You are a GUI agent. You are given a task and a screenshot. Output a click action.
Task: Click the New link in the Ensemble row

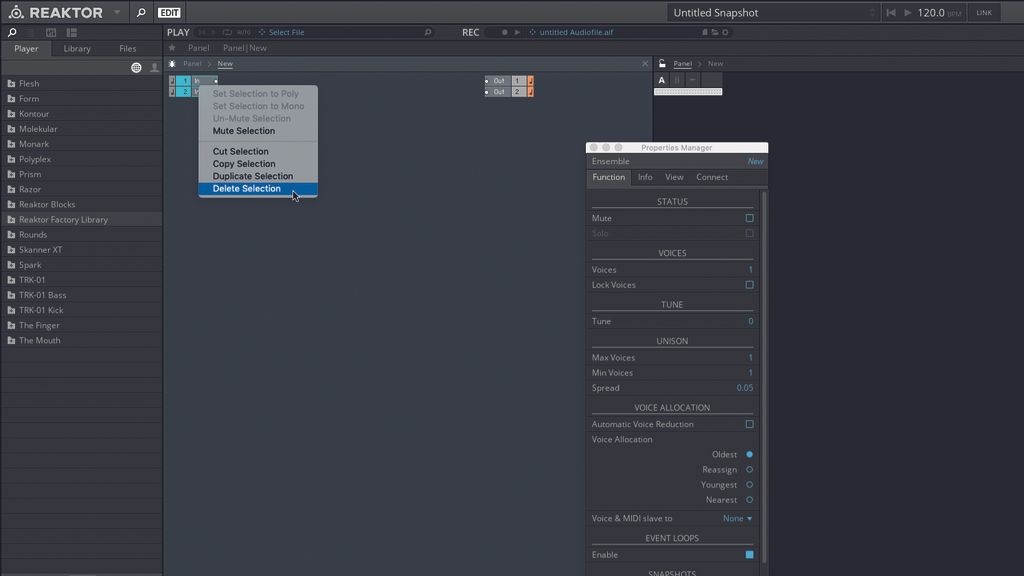pos(756,160)
